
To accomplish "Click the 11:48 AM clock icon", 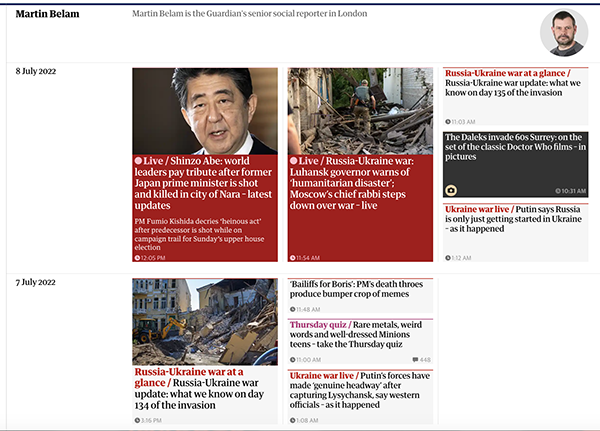I will [x=292, y=309].
